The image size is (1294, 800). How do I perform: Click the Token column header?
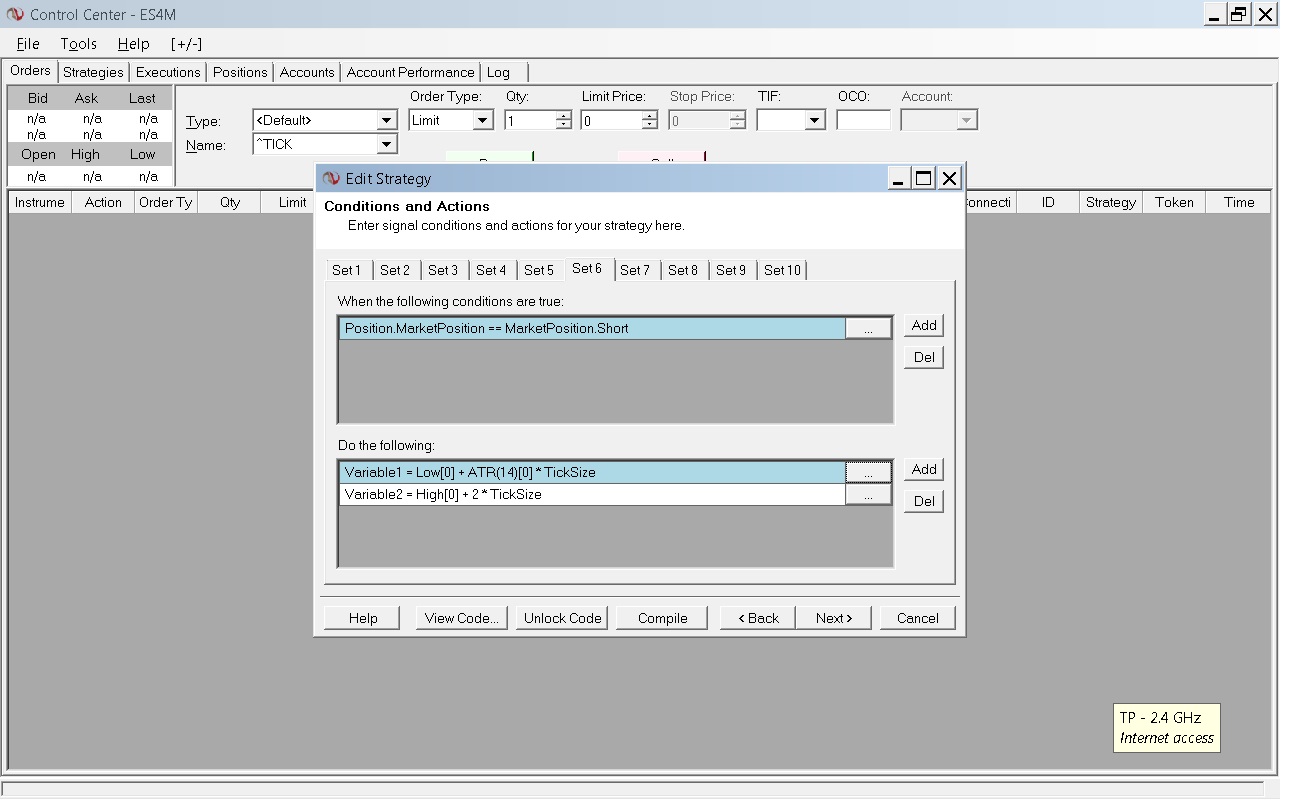coord(1174,202)
